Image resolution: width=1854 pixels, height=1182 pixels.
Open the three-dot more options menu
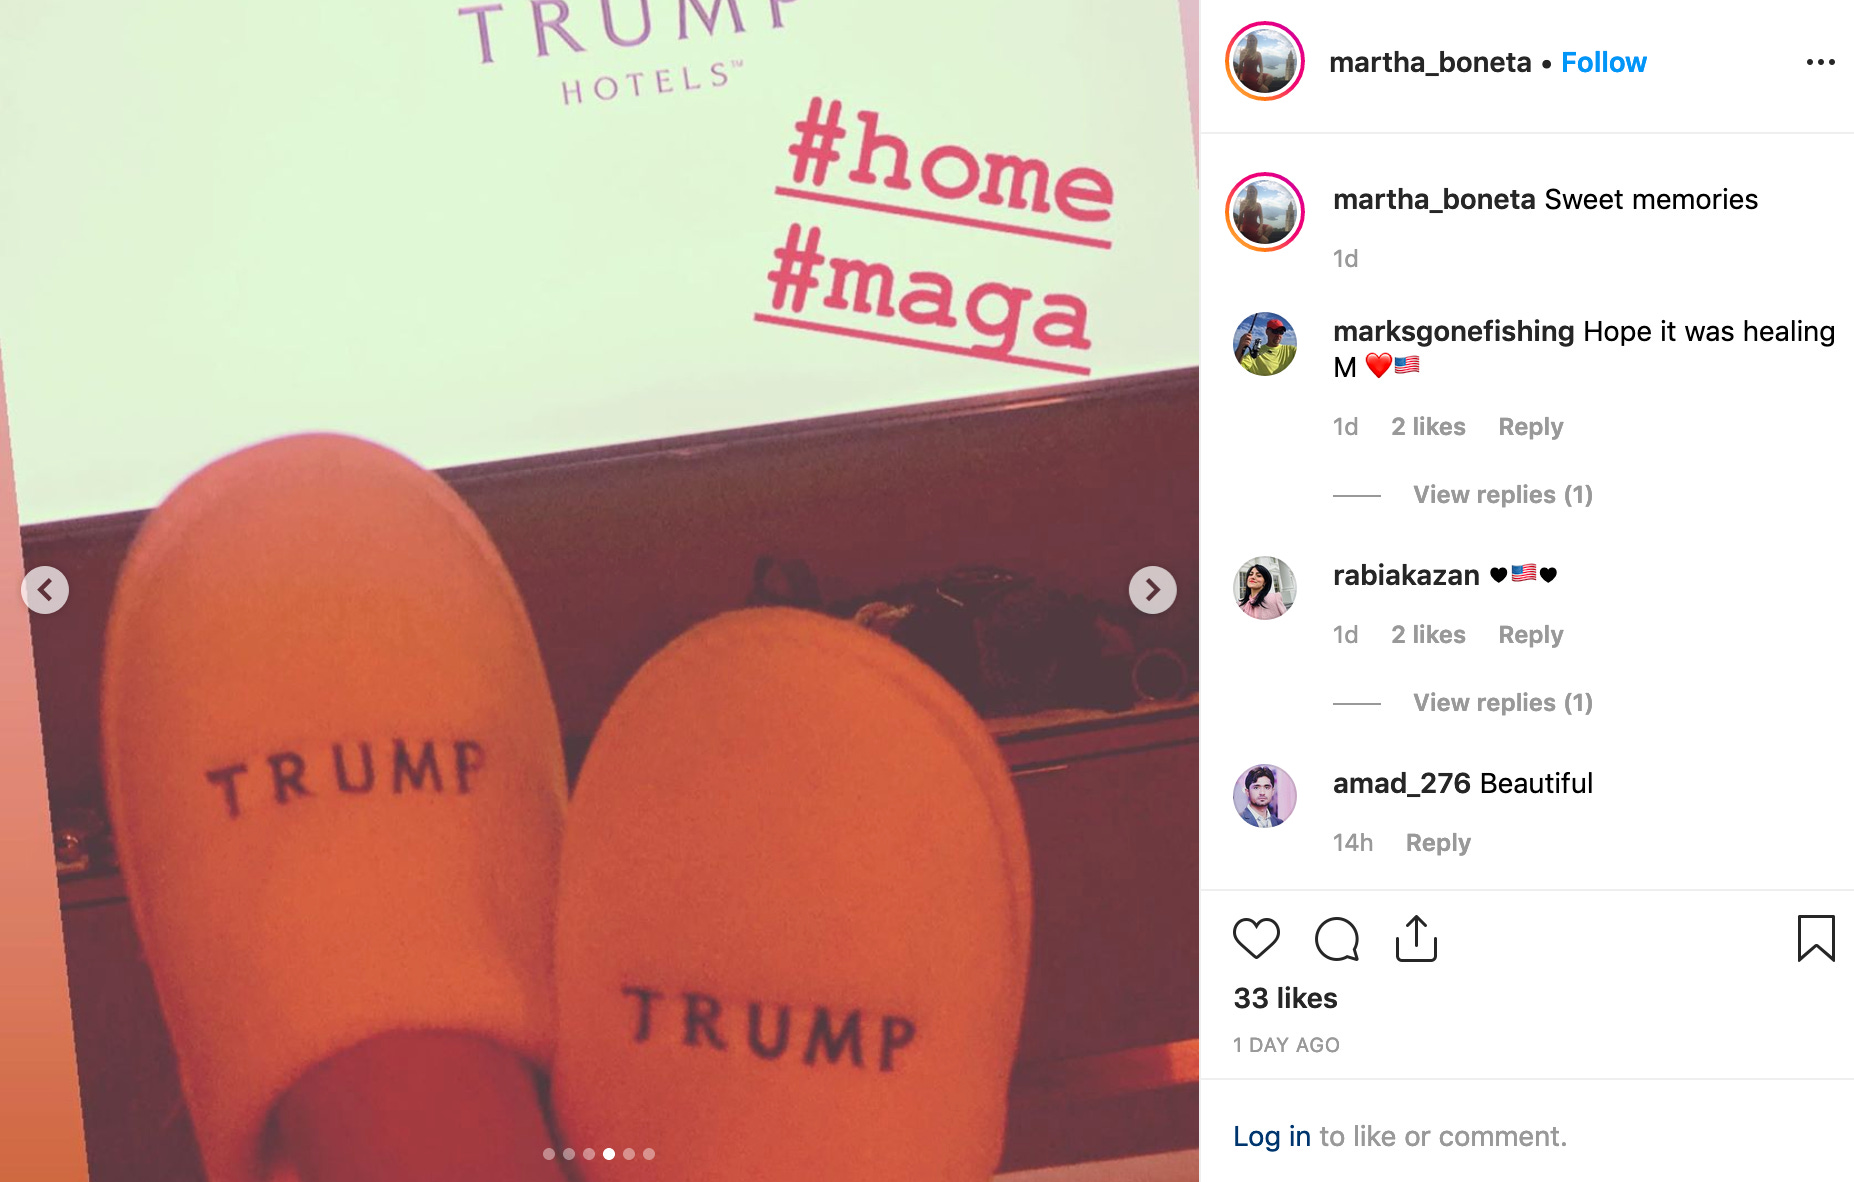[1820, 62]
